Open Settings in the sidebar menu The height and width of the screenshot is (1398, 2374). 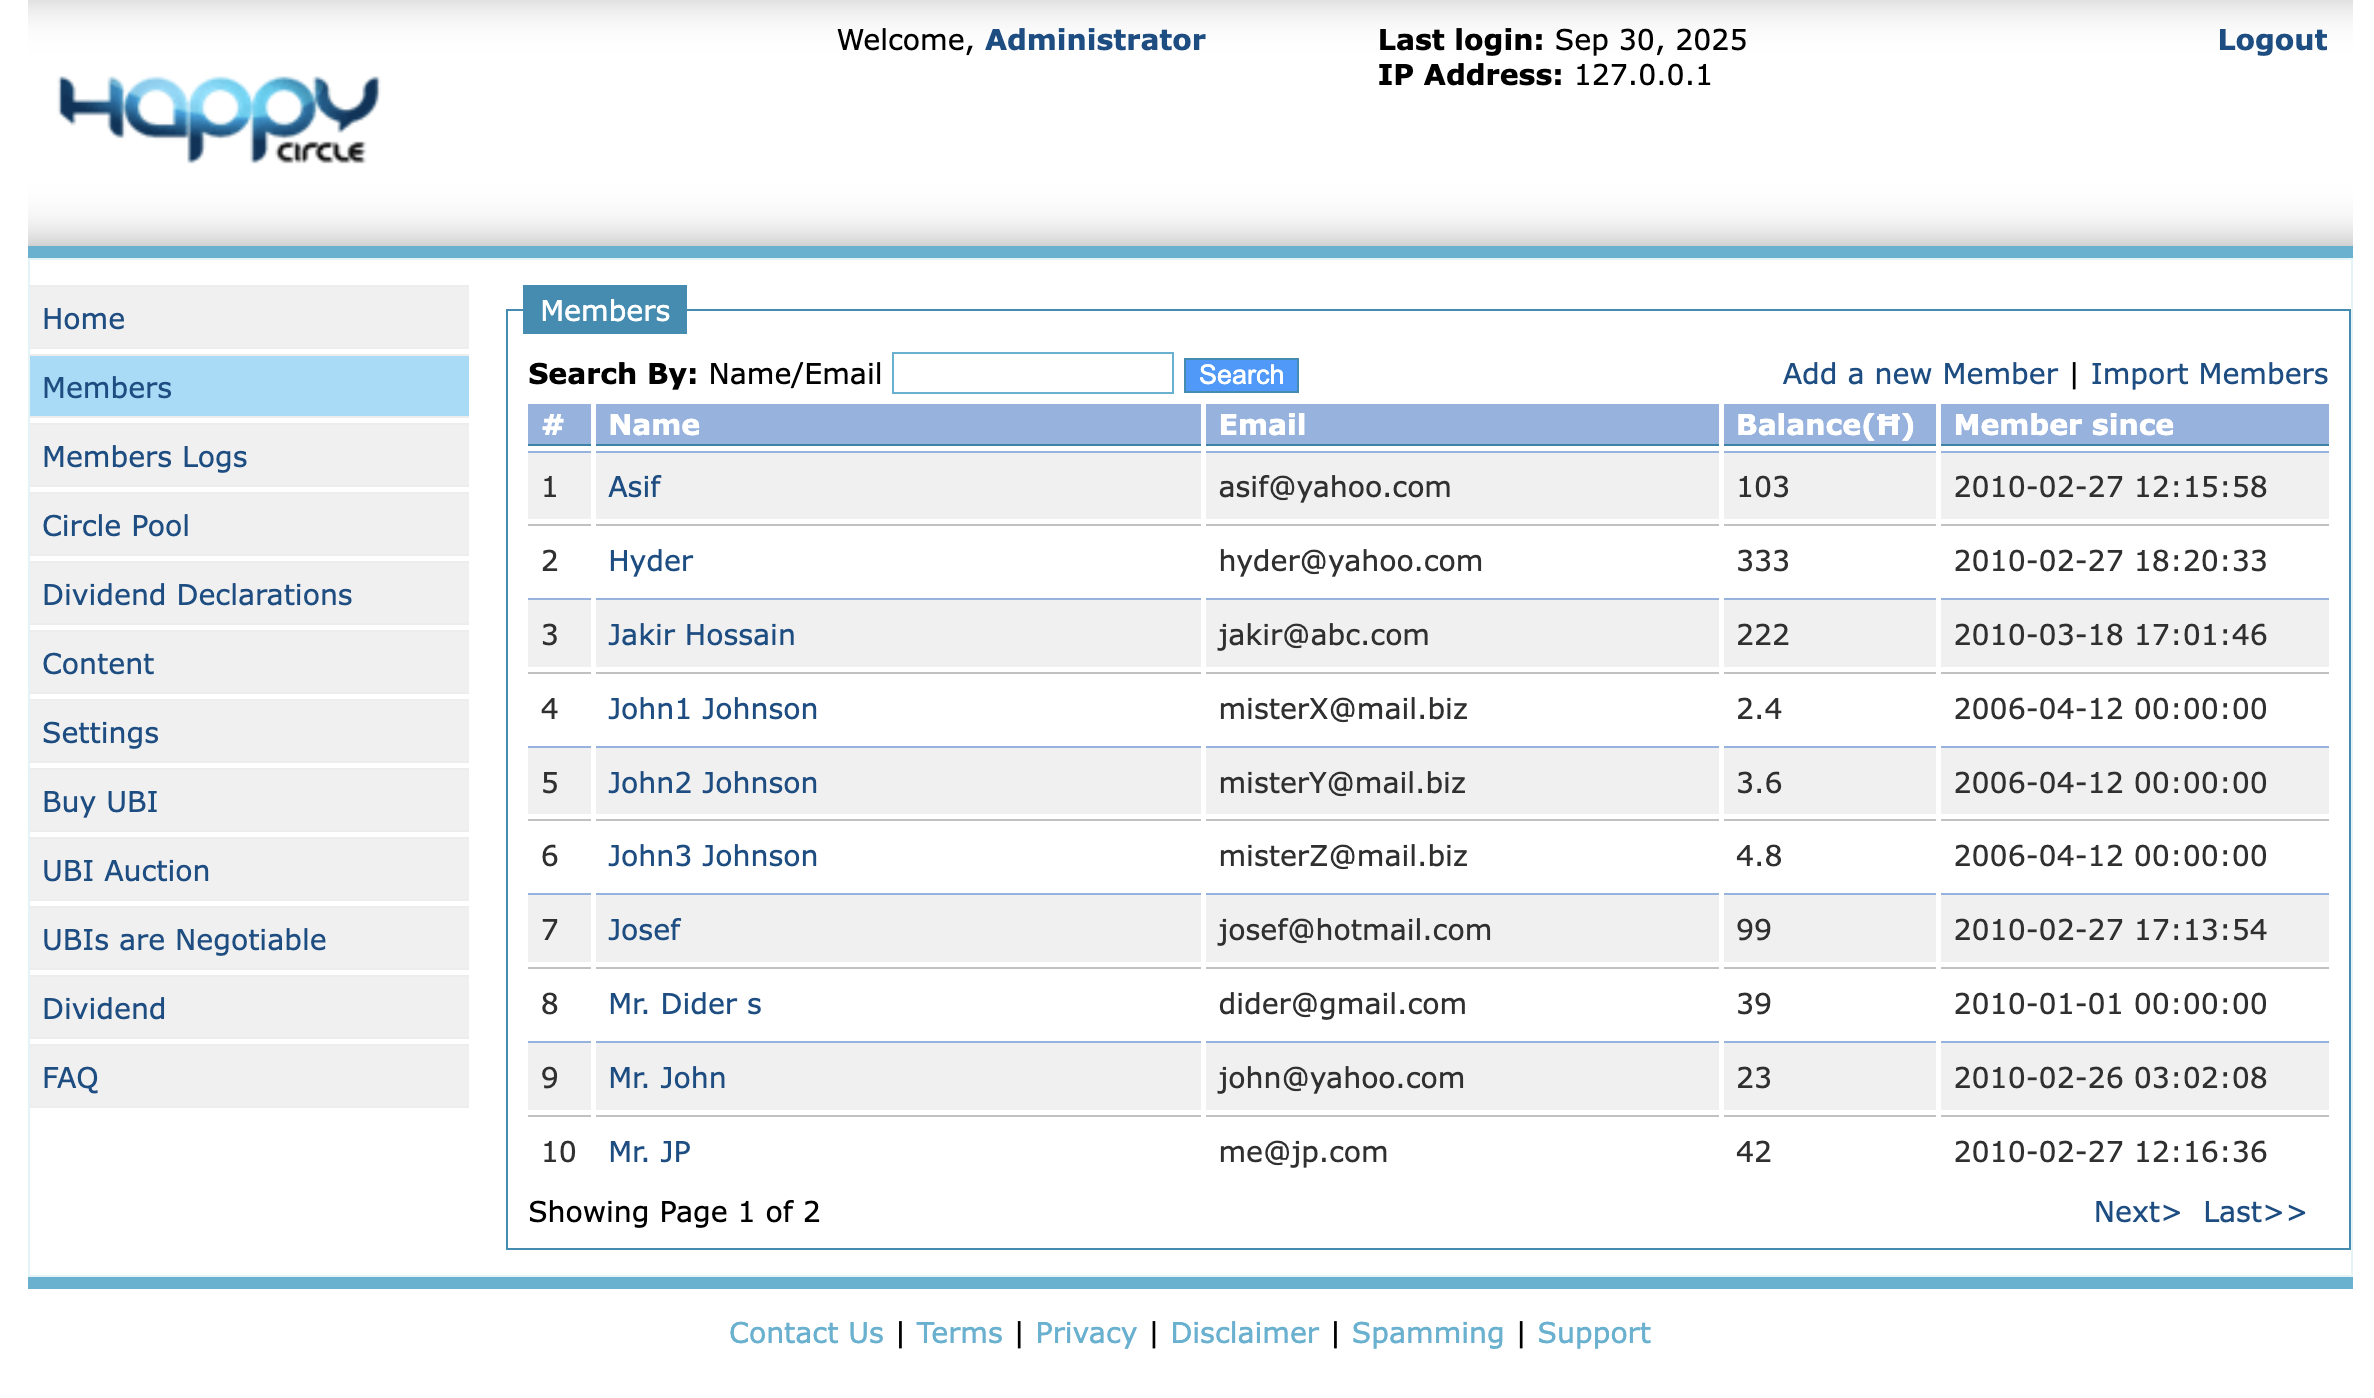coord(249,733)
